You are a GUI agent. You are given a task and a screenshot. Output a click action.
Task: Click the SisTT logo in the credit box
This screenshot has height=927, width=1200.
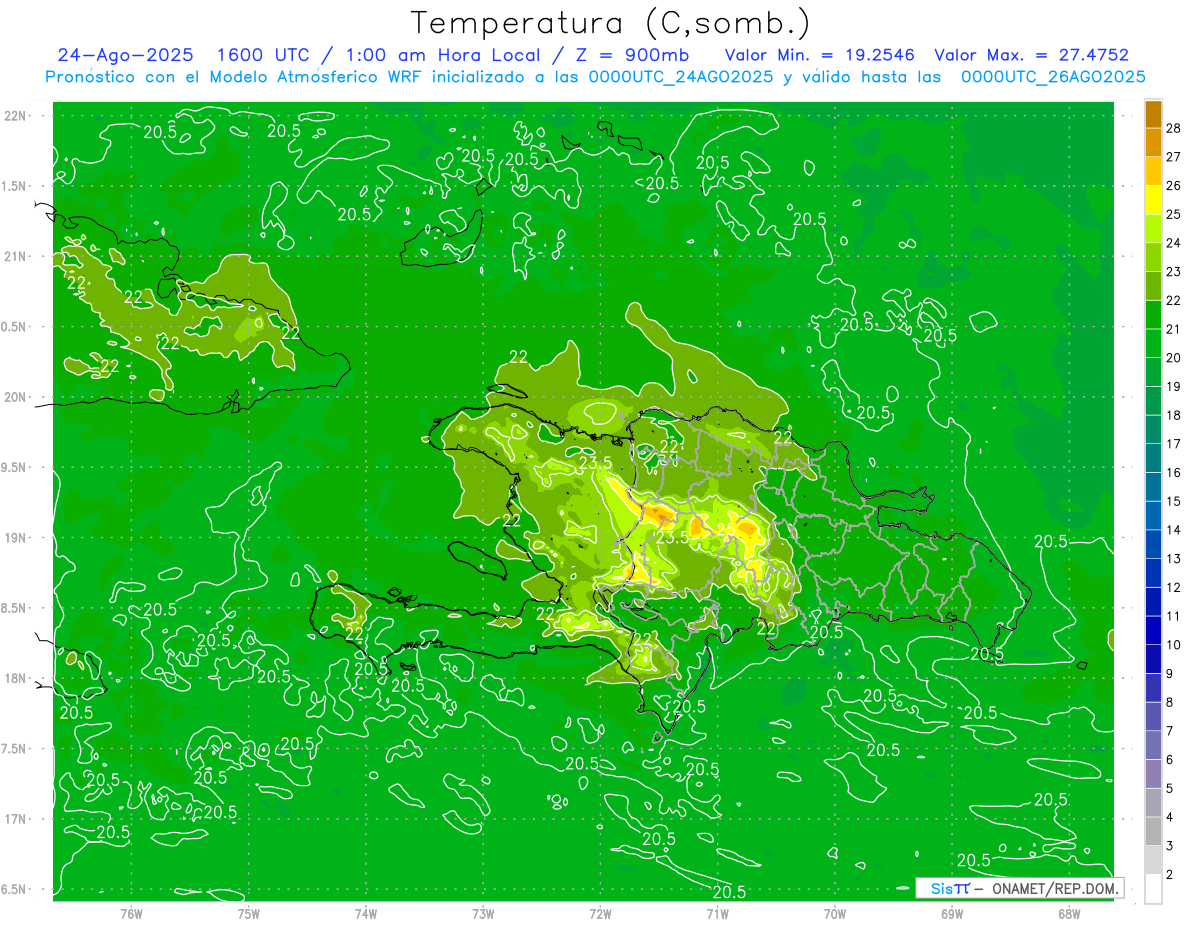click(950, 888)
